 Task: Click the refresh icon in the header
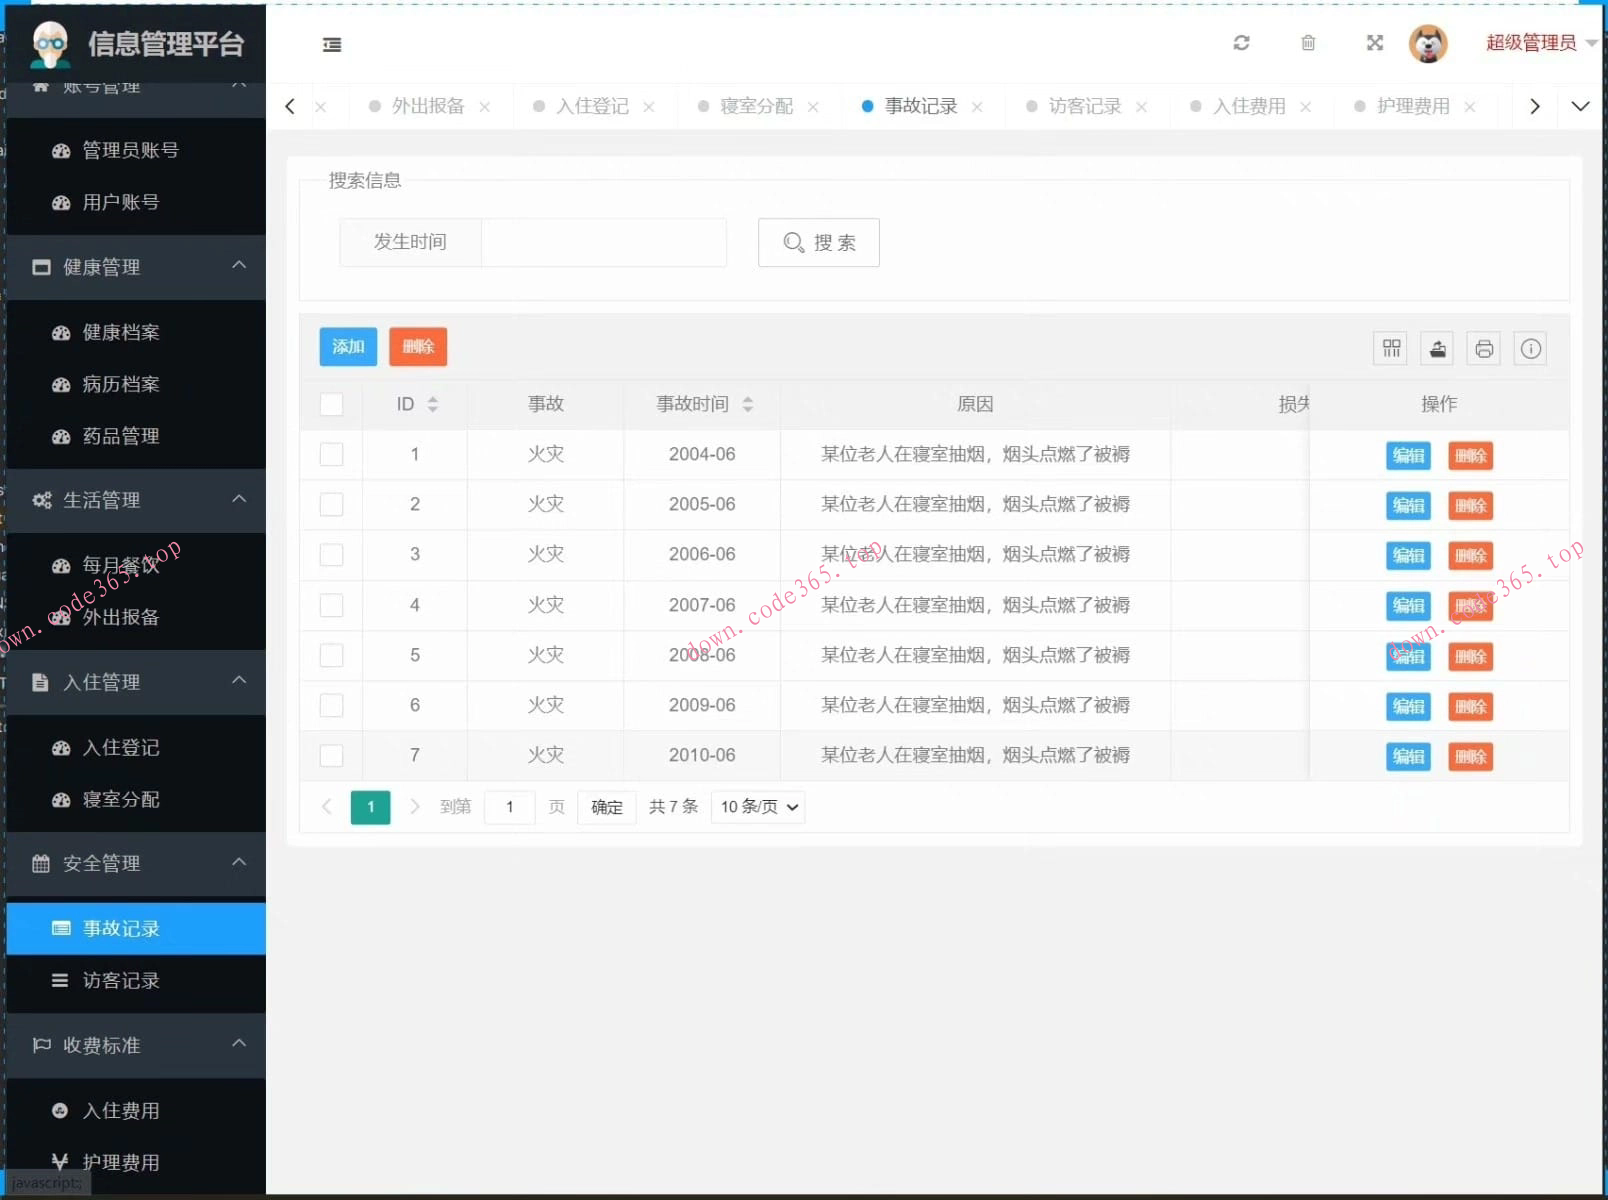pos(1241,43)
